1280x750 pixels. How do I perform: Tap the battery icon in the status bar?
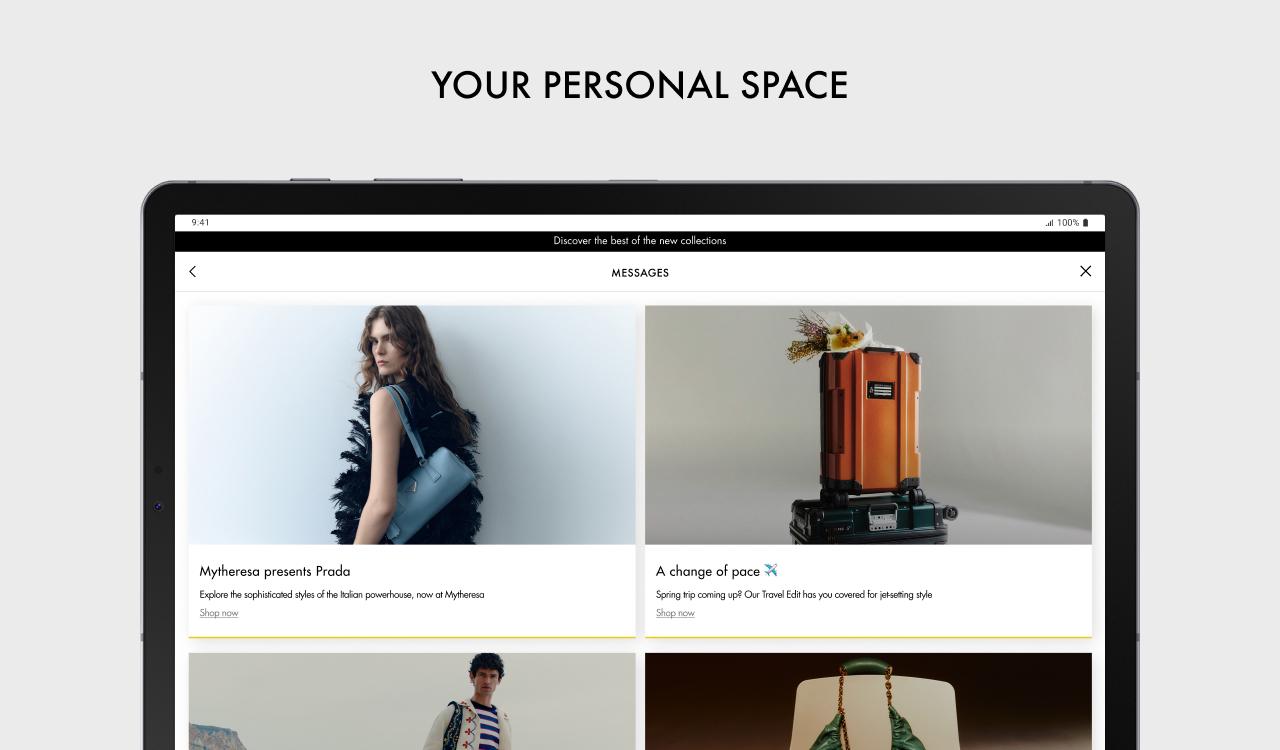(1085, 223)
